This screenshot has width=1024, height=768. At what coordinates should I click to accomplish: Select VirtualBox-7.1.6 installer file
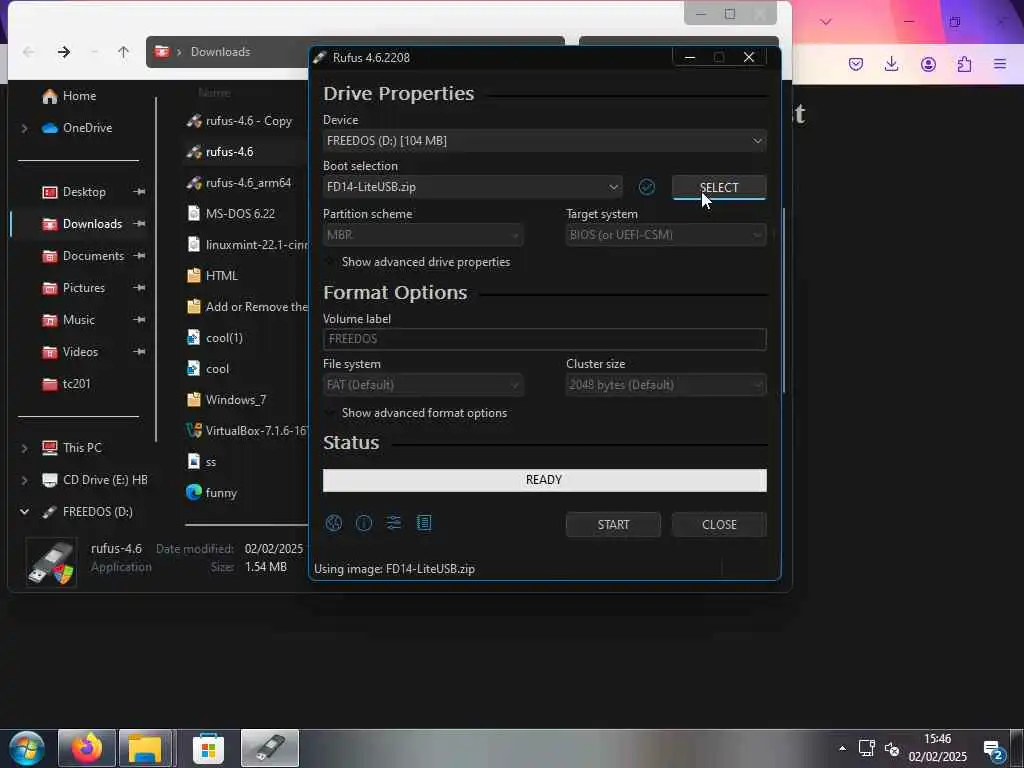(246, 430)
